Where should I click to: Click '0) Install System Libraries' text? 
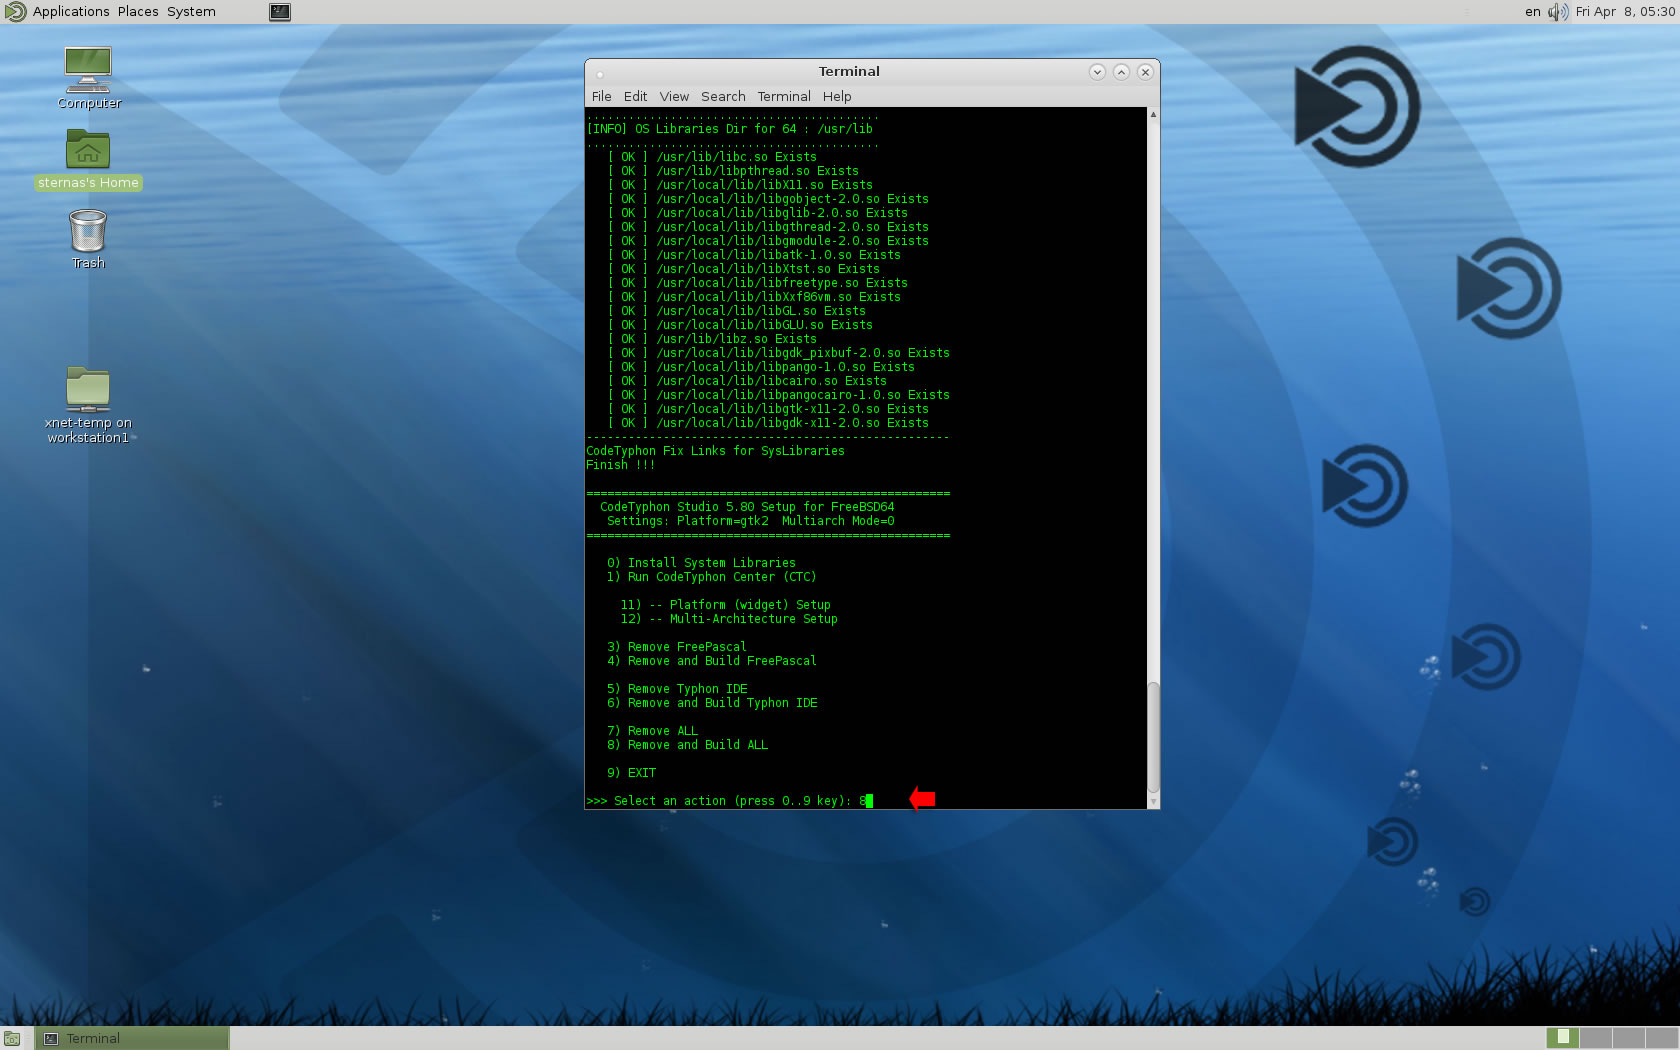click(701, 563)
